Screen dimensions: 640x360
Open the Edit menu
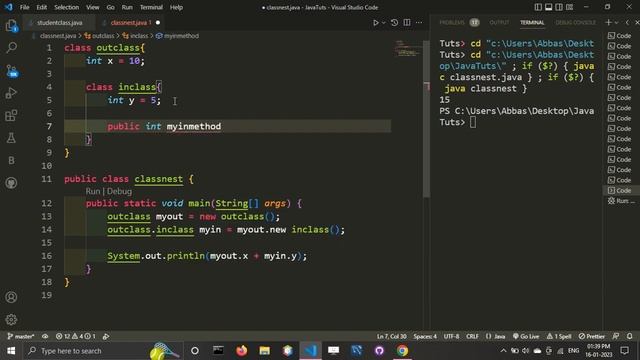tap(42, 7)
